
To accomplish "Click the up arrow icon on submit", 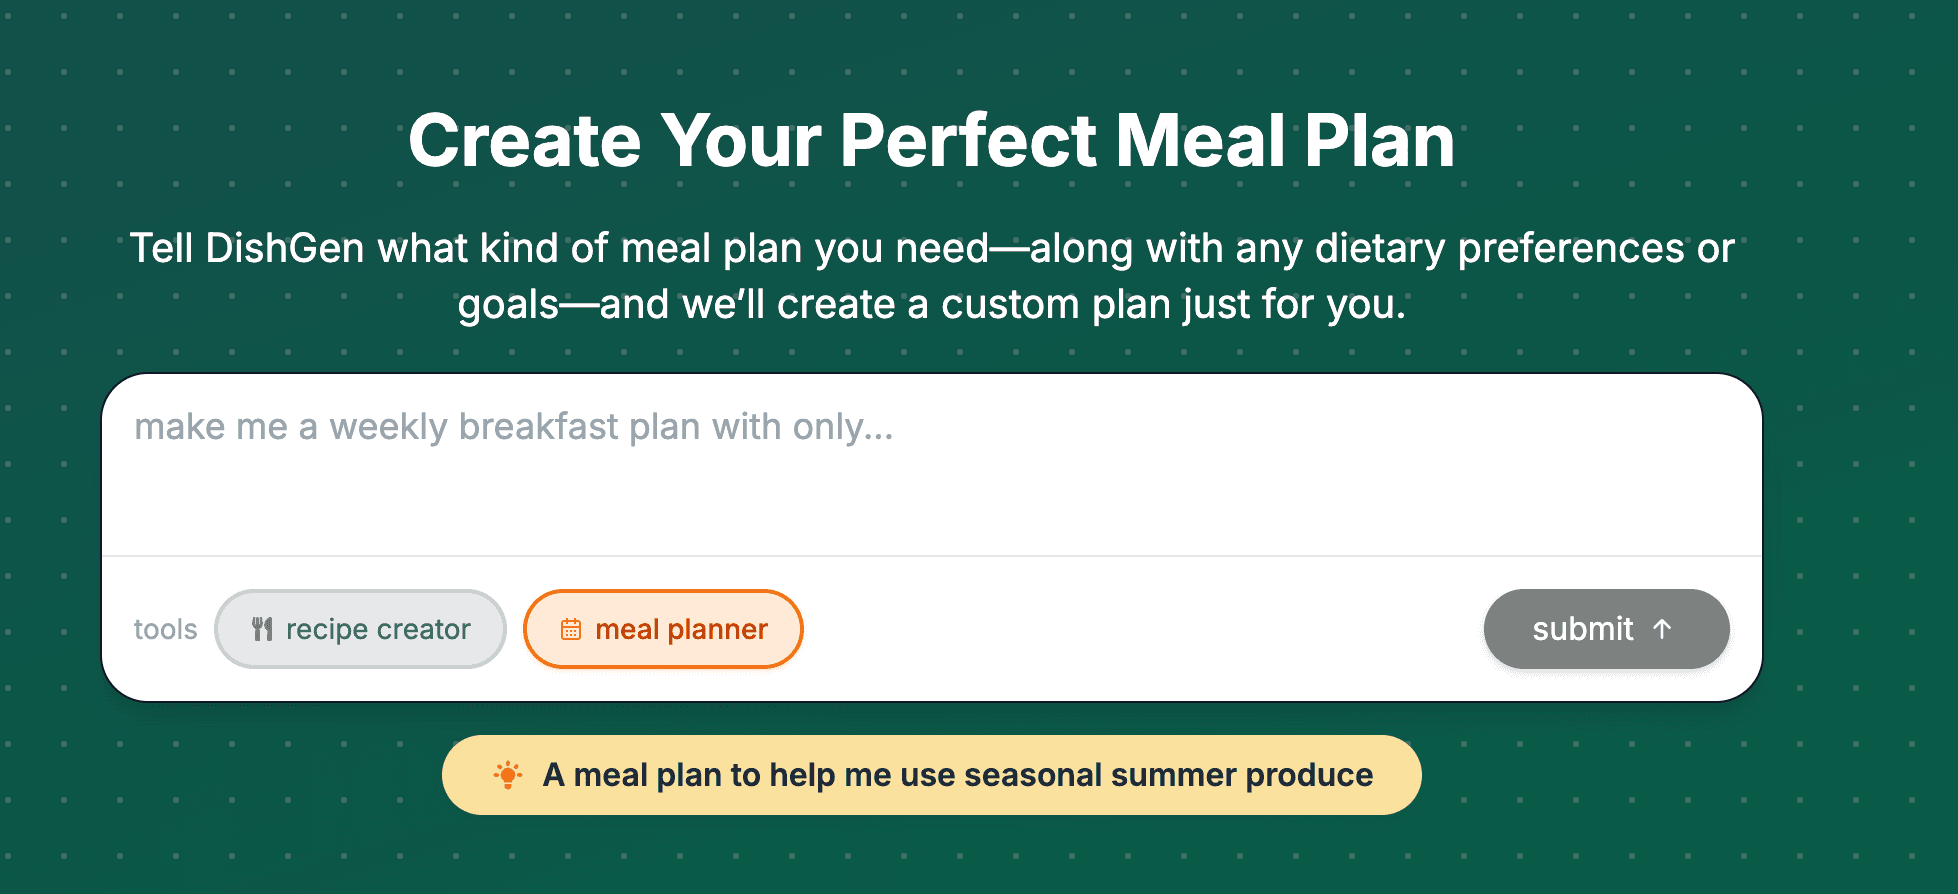I will coord(1662,629).
